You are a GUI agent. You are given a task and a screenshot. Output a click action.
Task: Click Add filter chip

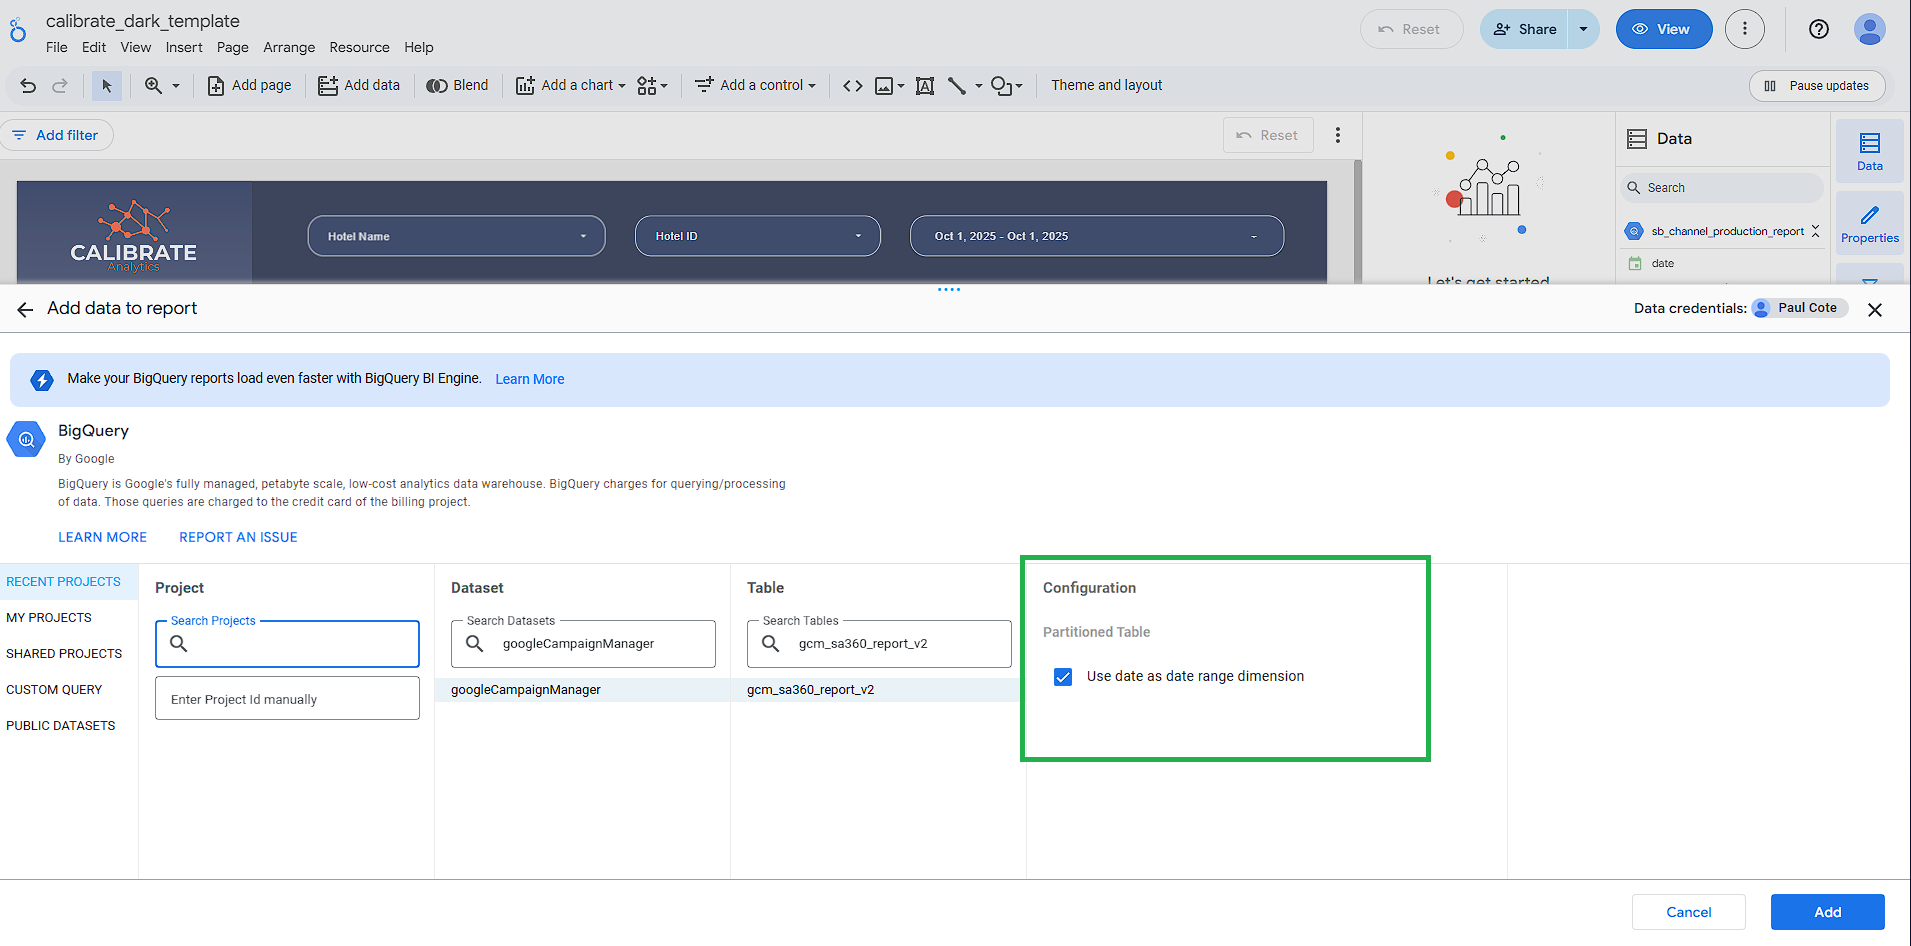[57, 135]
